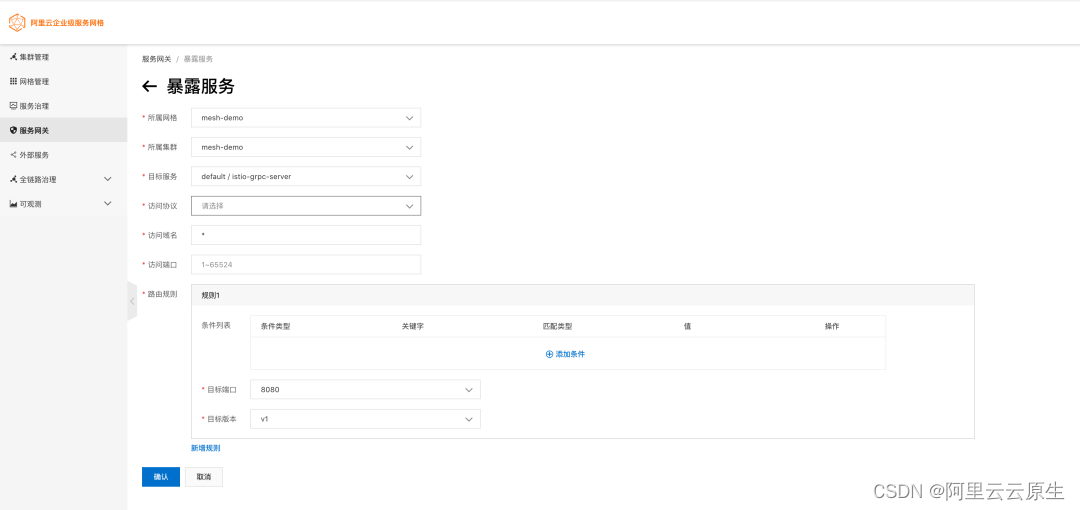Click the 匹配类型 column header
1080x510 pixels.
[557, 327]
